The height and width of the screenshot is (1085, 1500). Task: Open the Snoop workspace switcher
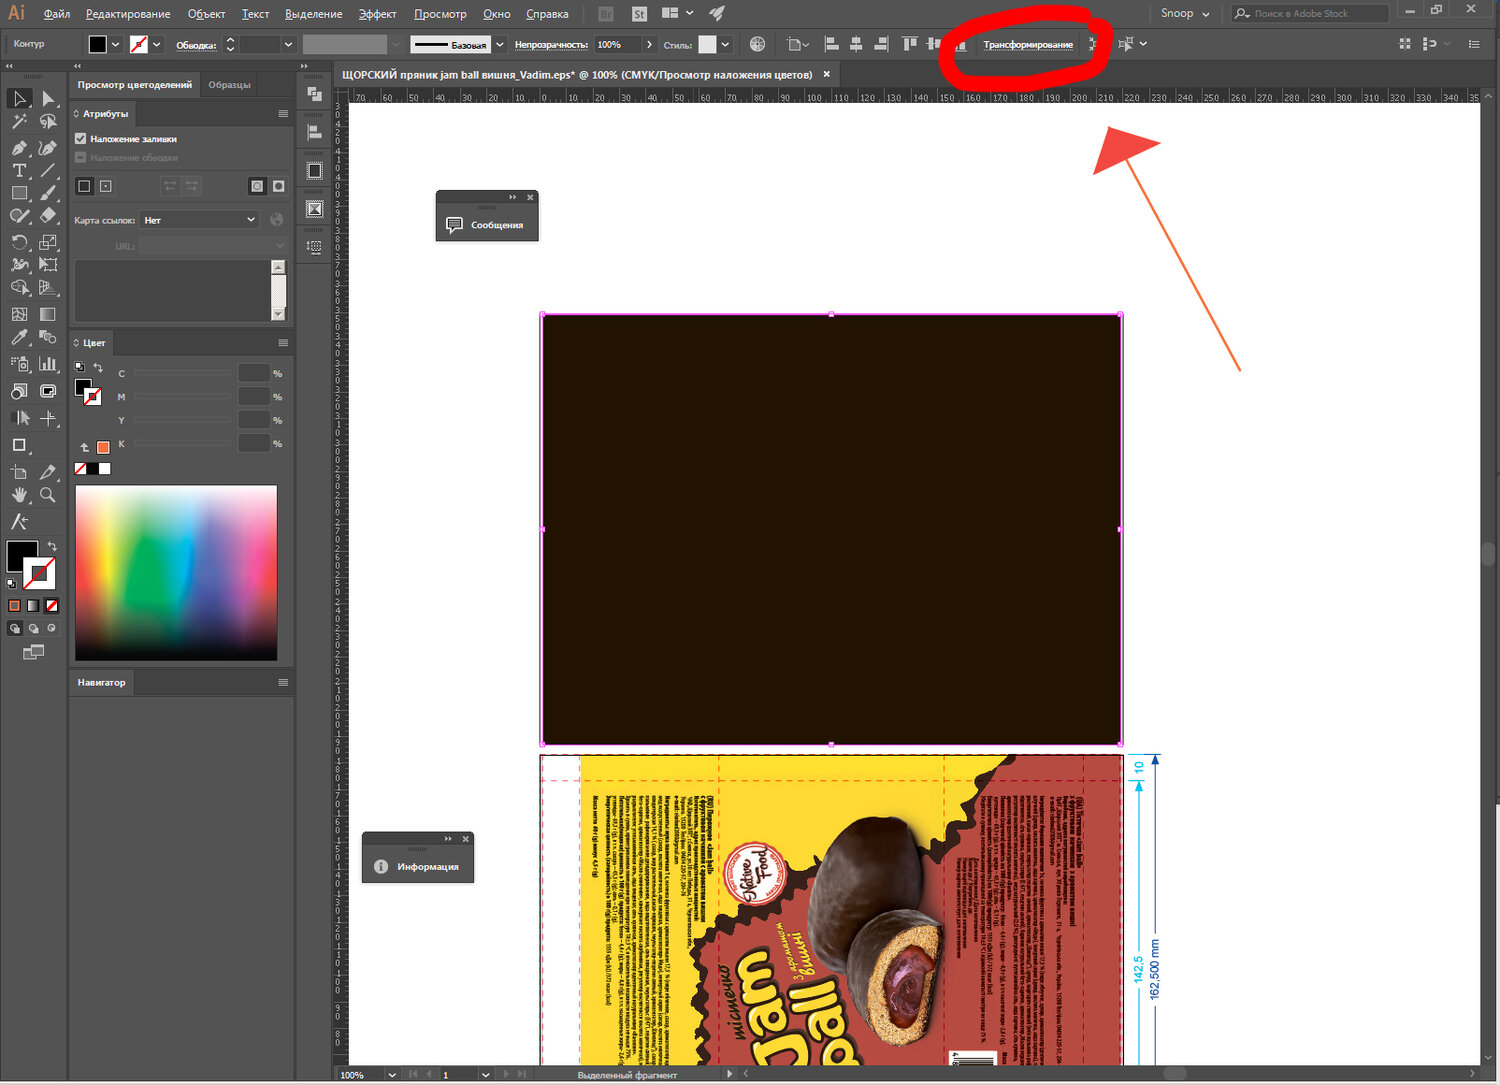[x=1185, y=13]
